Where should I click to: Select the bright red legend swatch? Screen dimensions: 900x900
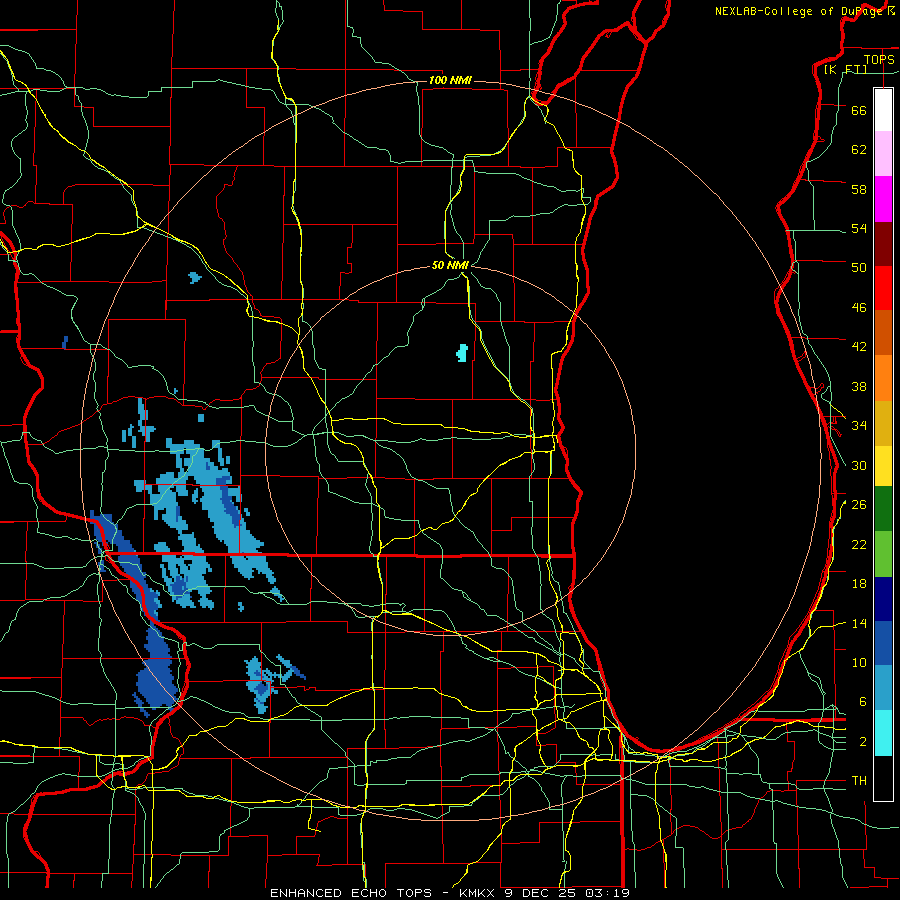pos(883,288)
